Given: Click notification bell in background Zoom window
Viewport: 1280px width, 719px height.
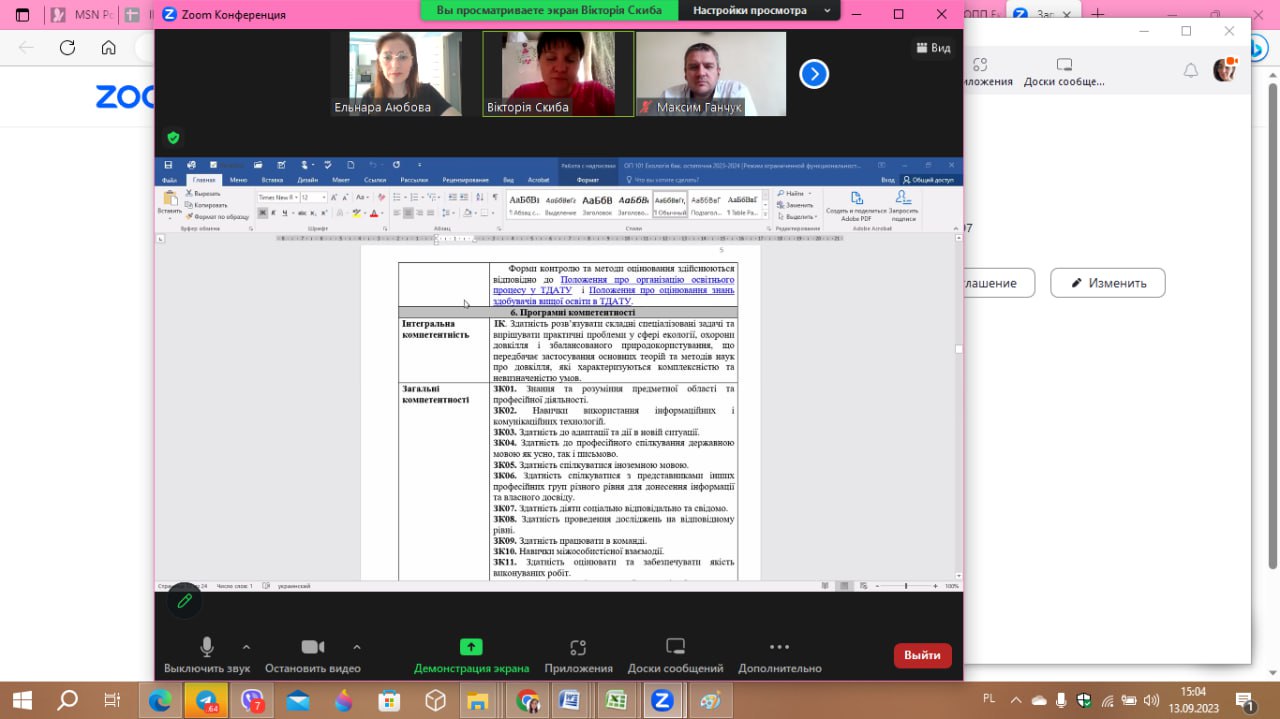Looking at the screenshot, I should coord(1190,70).
